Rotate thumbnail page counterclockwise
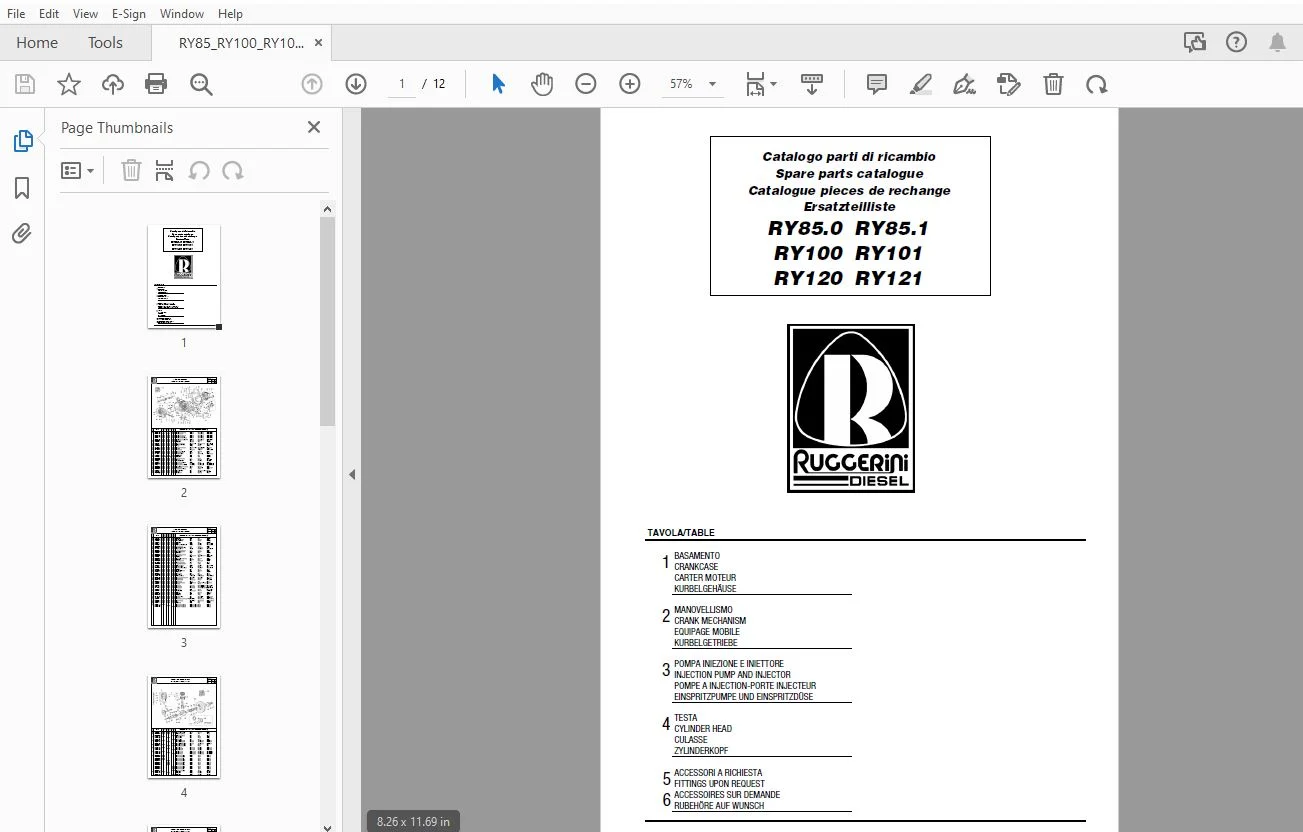 [199, 171]
